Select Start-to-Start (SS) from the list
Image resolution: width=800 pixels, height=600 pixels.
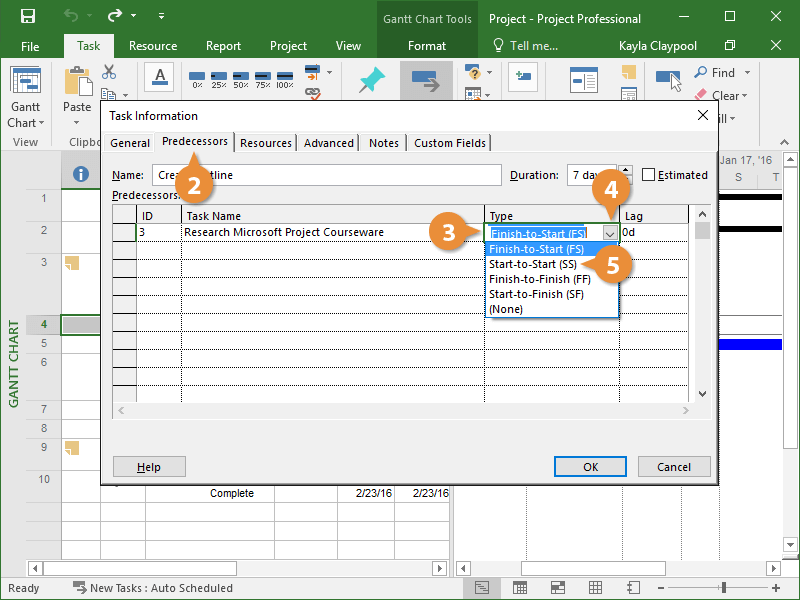(532, 264)
